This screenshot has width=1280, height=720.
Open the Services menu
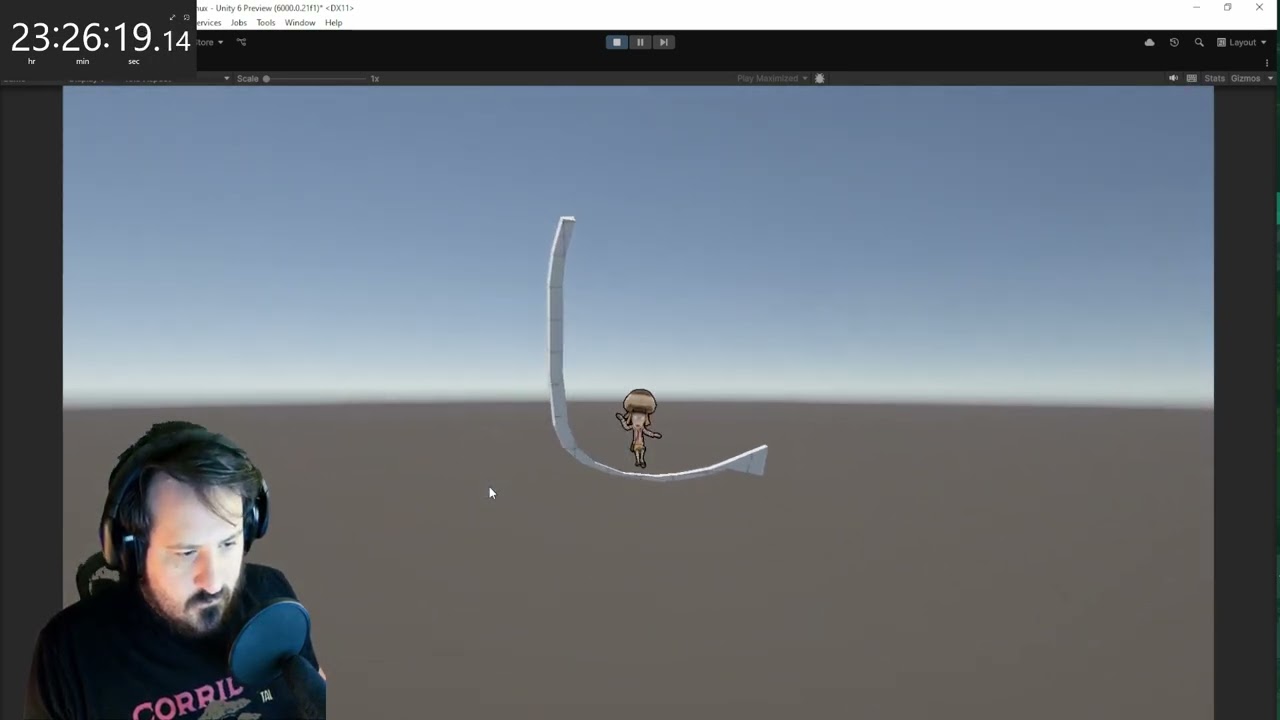209,22
